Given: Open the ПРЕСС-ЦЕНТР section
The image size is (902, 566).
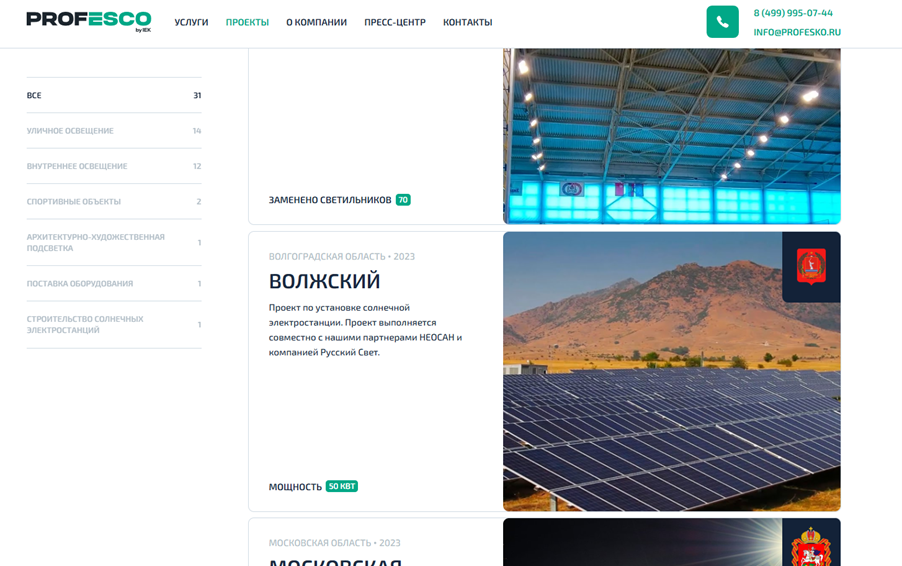Looking at the screenshot, I should [395, 22].
